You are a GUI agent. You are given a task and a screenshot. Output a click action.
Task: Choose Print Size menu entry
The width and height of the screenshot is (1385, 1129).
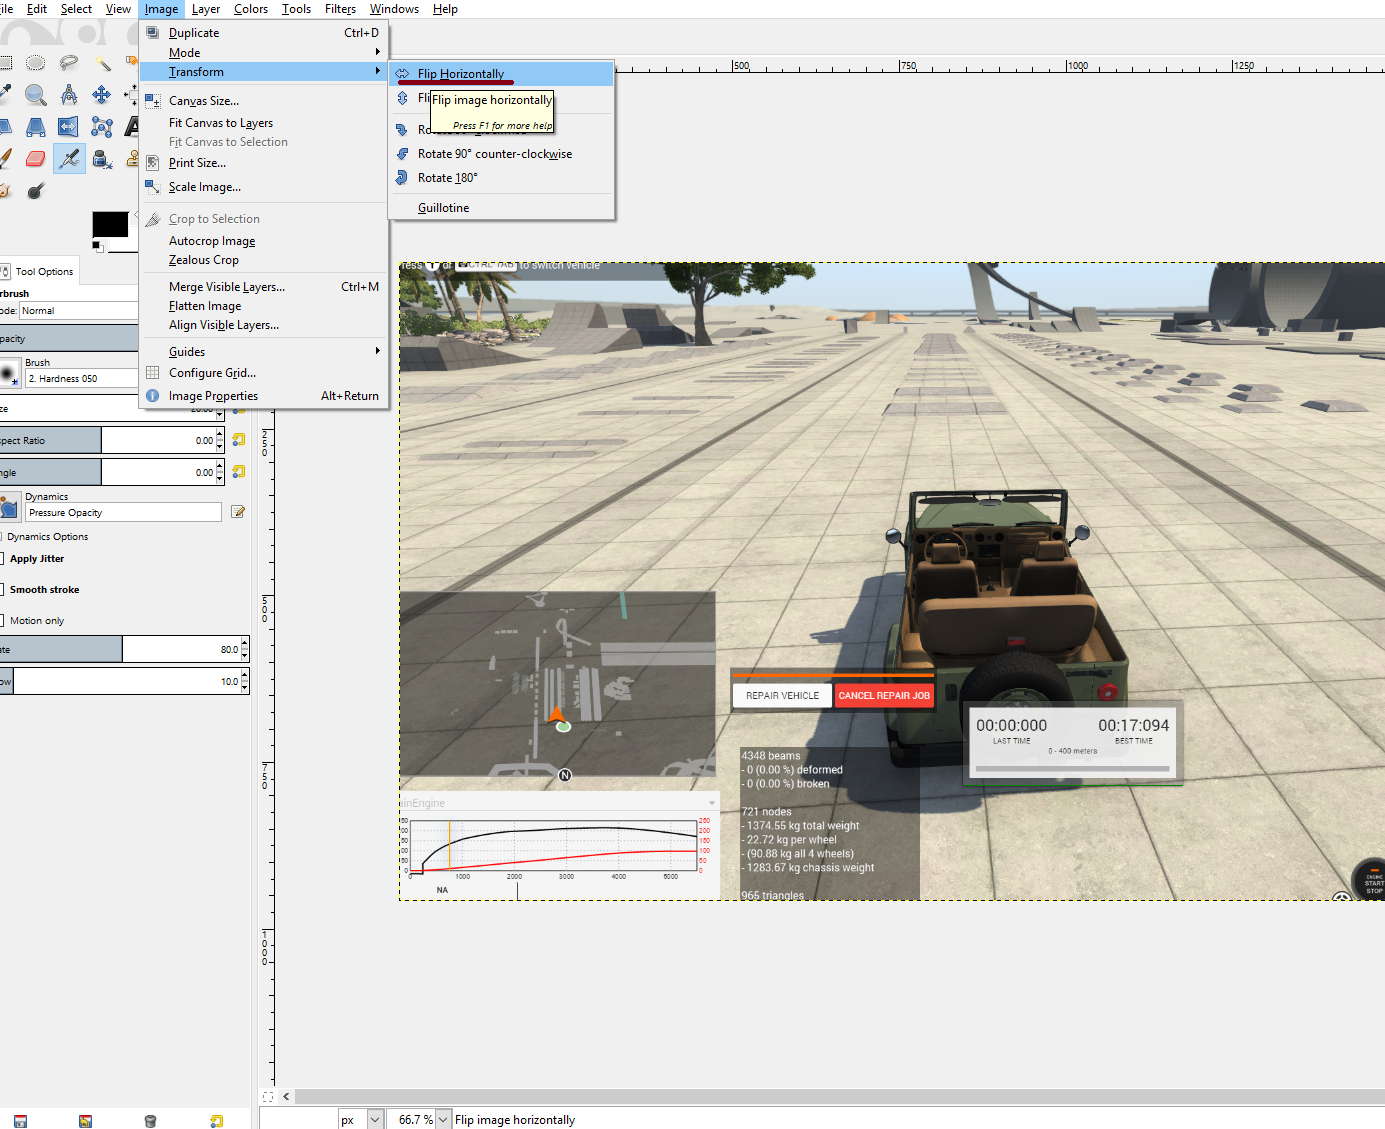pyautogui.click(x=264, y=163)
